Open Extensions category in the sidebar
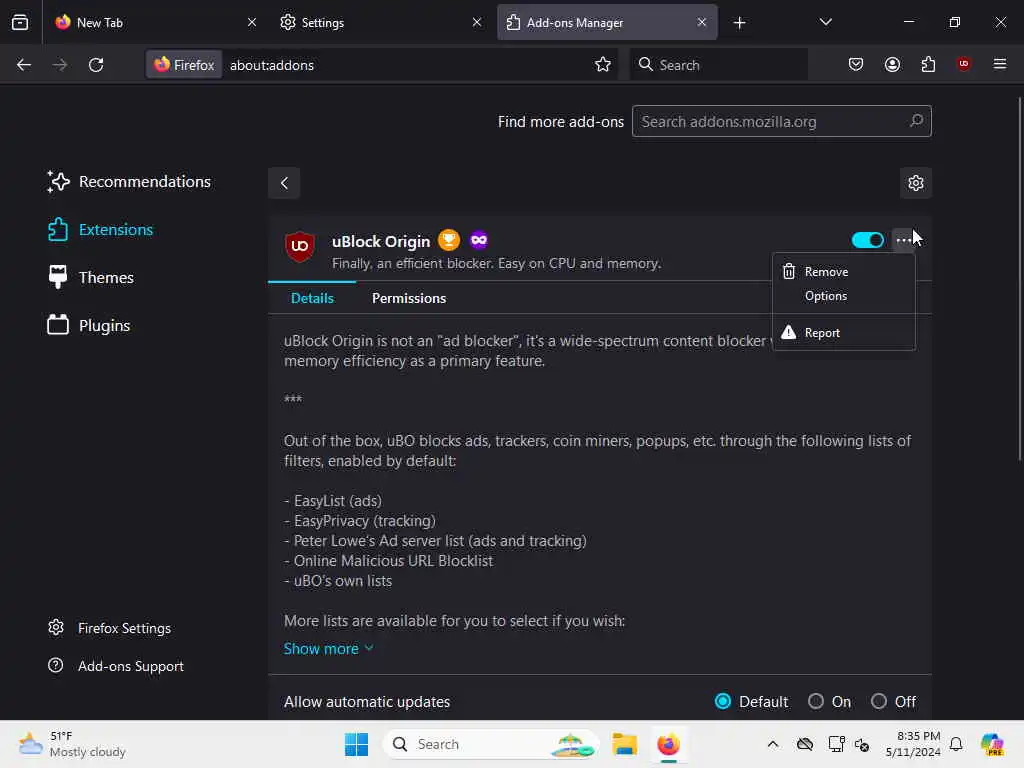This screenshot has width=1024, height=768. (100, 230)
